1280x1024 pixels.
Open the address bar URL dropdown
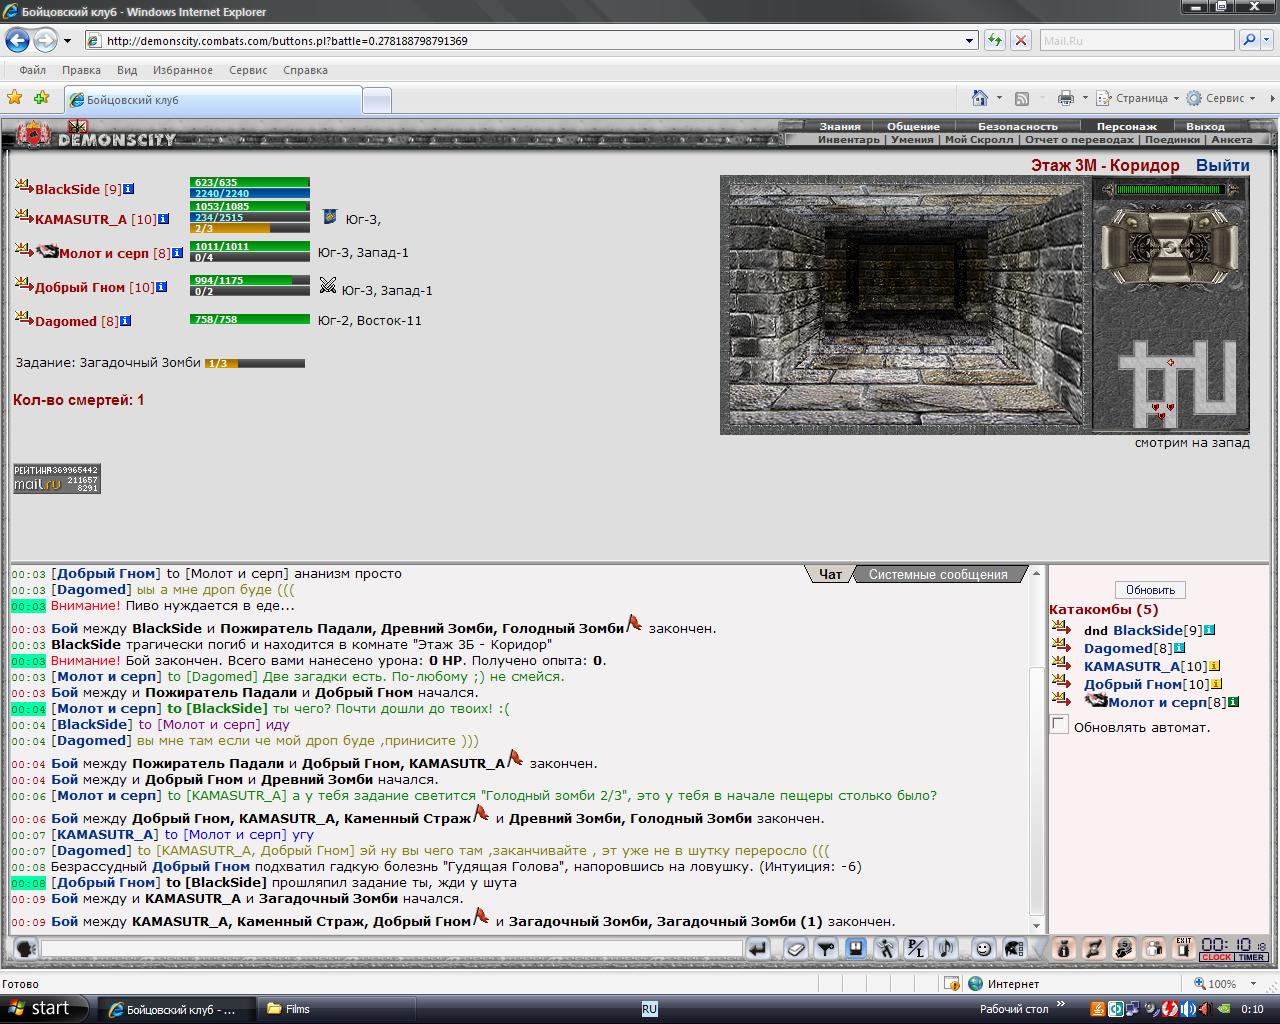point(969,41)
